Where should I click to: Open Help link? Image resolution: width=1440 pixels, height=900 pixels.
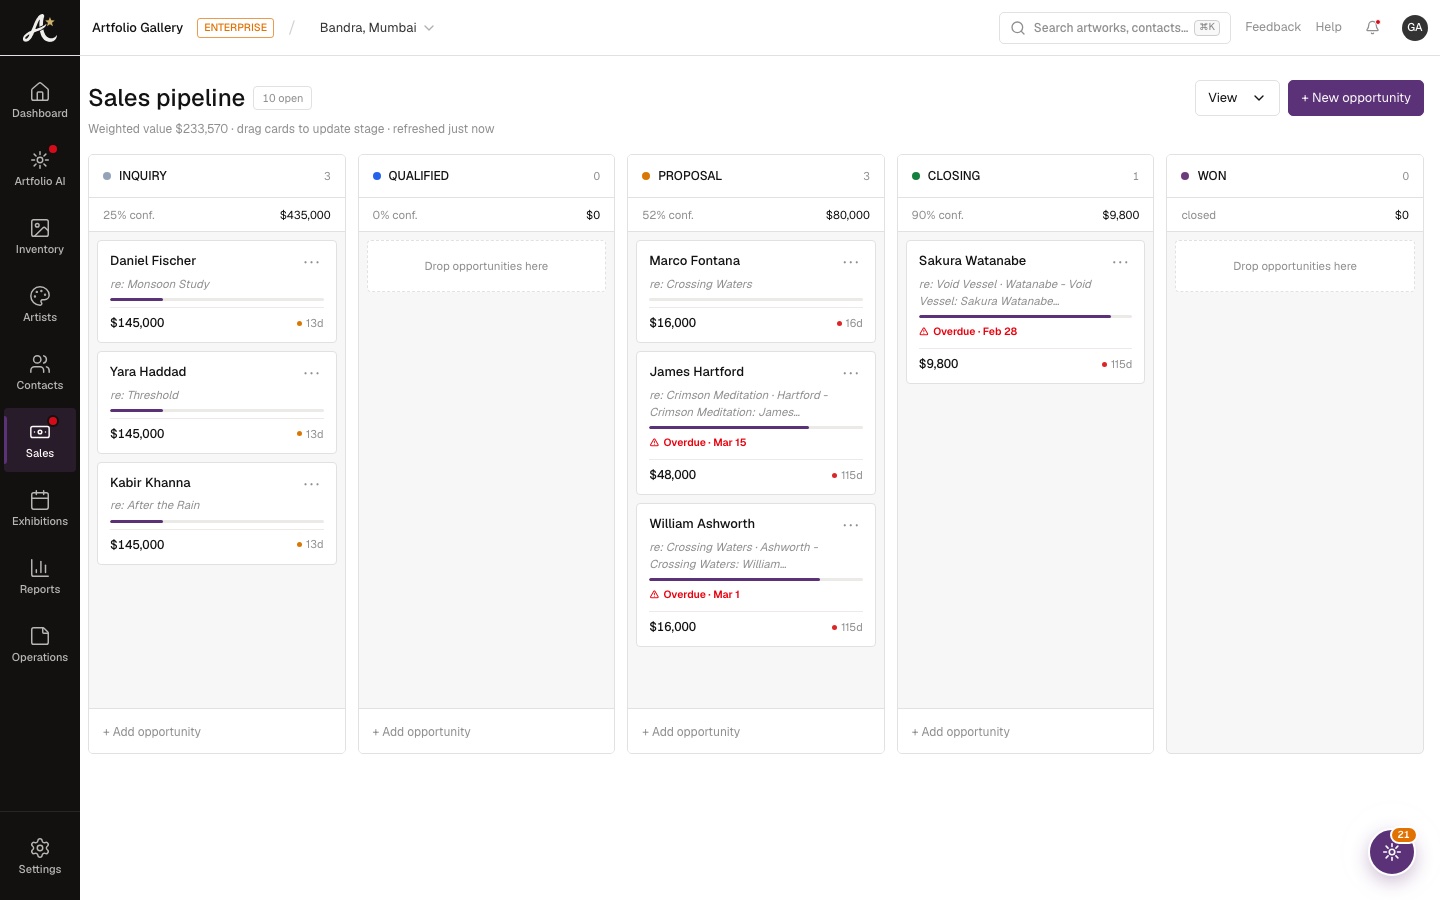(x=1328, y=27)
